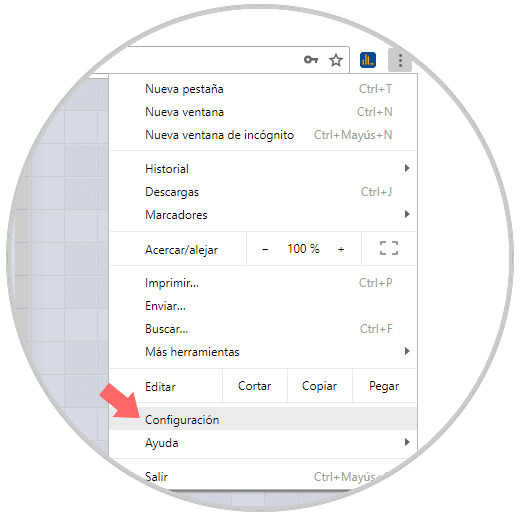Click the key password icon in address bar
Screen dimensions: 520x516
pos(310,60)
